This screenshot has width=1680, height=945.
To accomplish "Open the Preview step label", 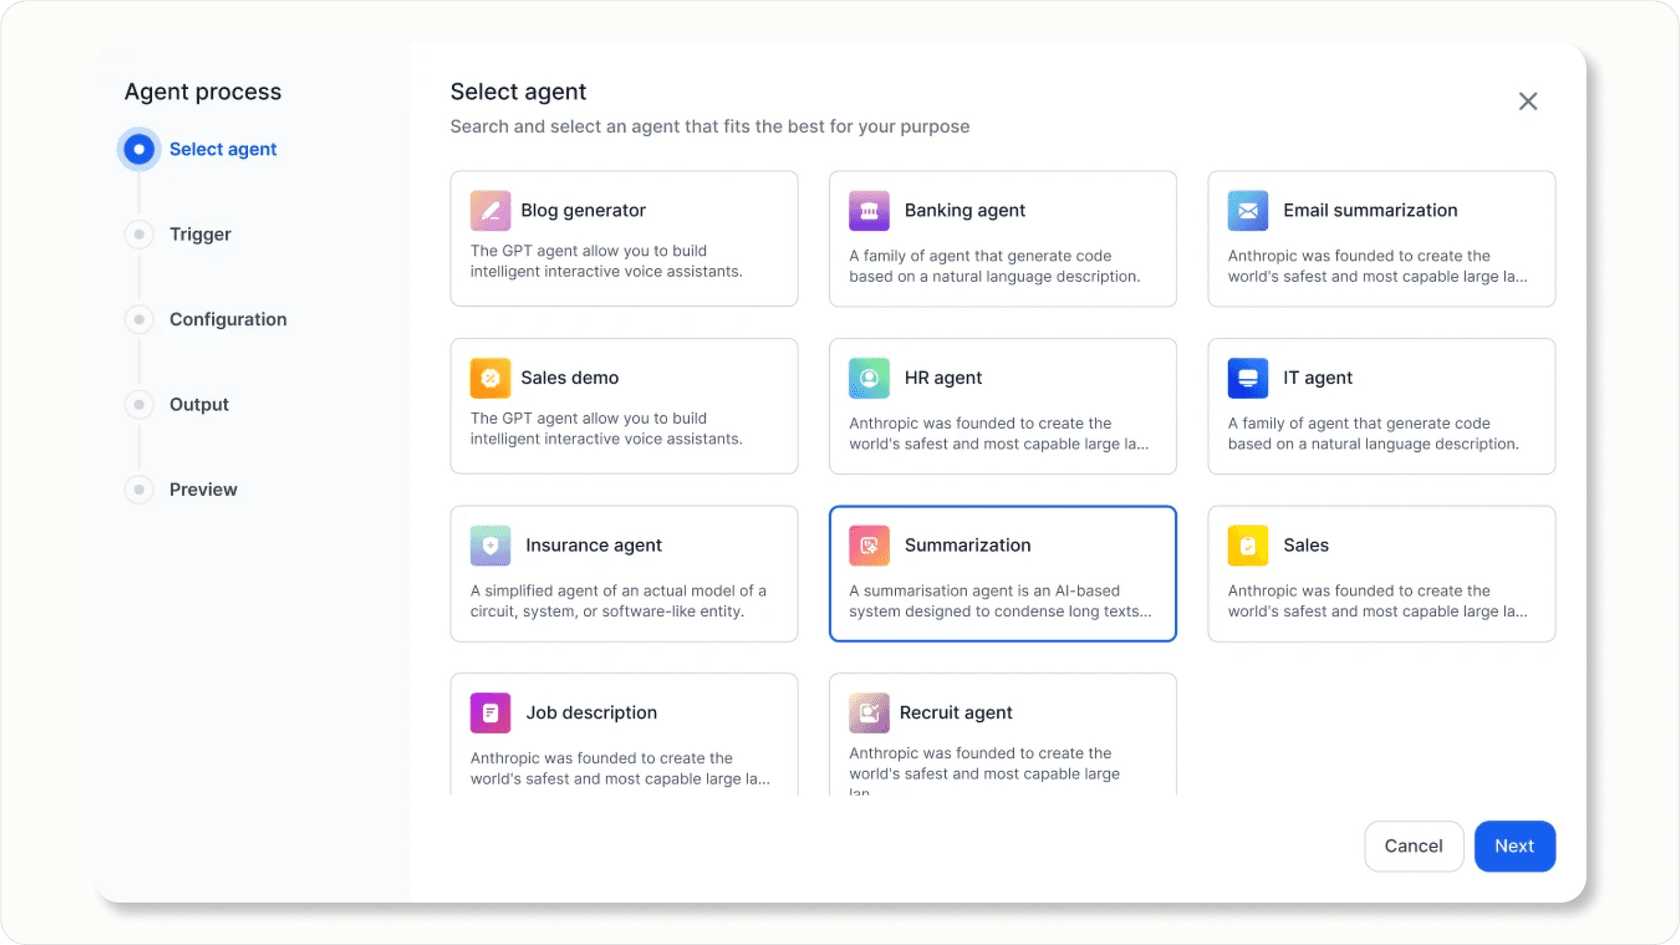I will 203,490.
